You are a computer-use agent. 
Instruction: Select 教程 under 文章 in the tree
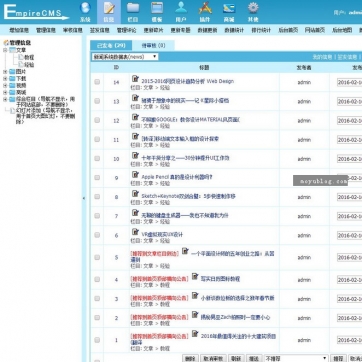[x=29, y=57]
